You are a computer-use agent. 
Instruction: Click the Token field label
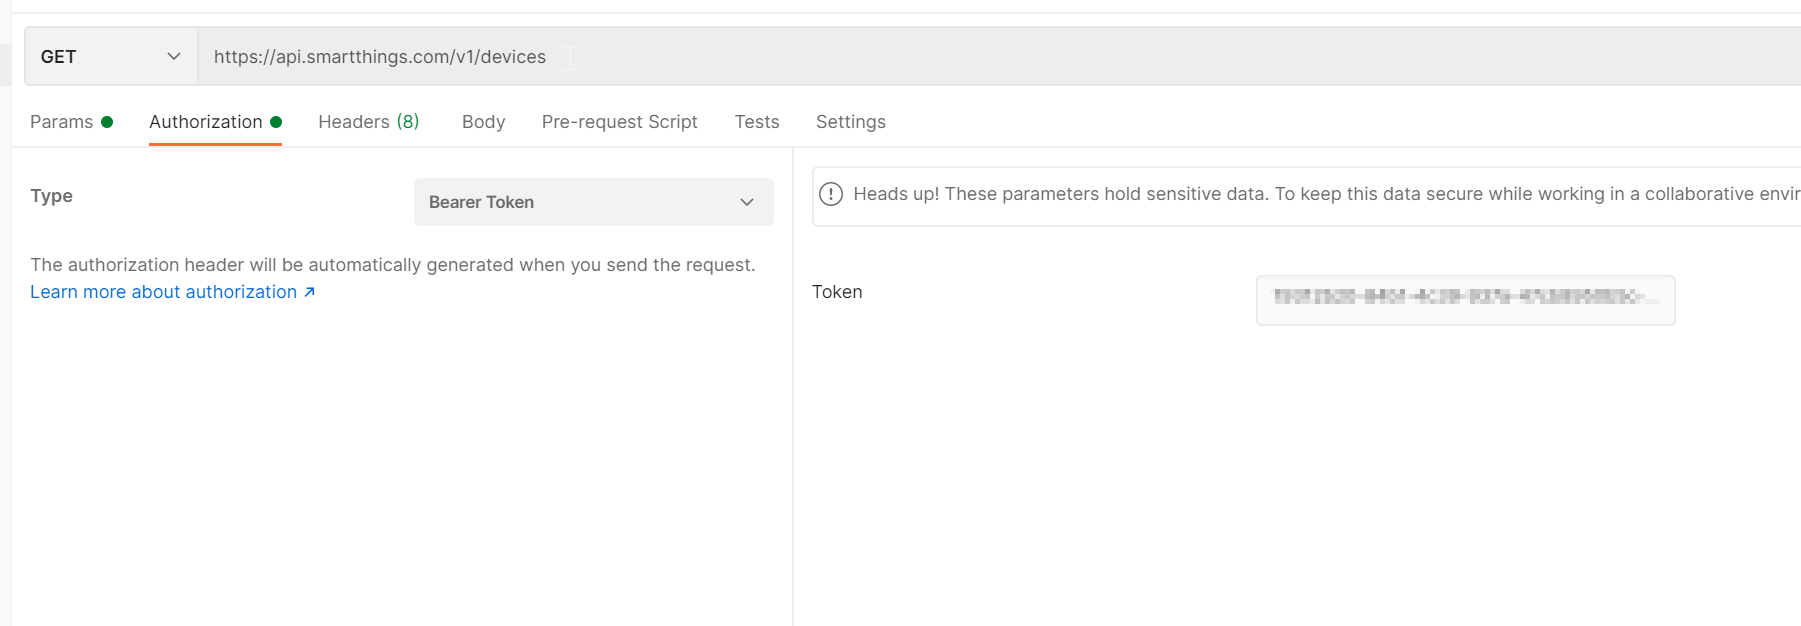coord(837,292)
